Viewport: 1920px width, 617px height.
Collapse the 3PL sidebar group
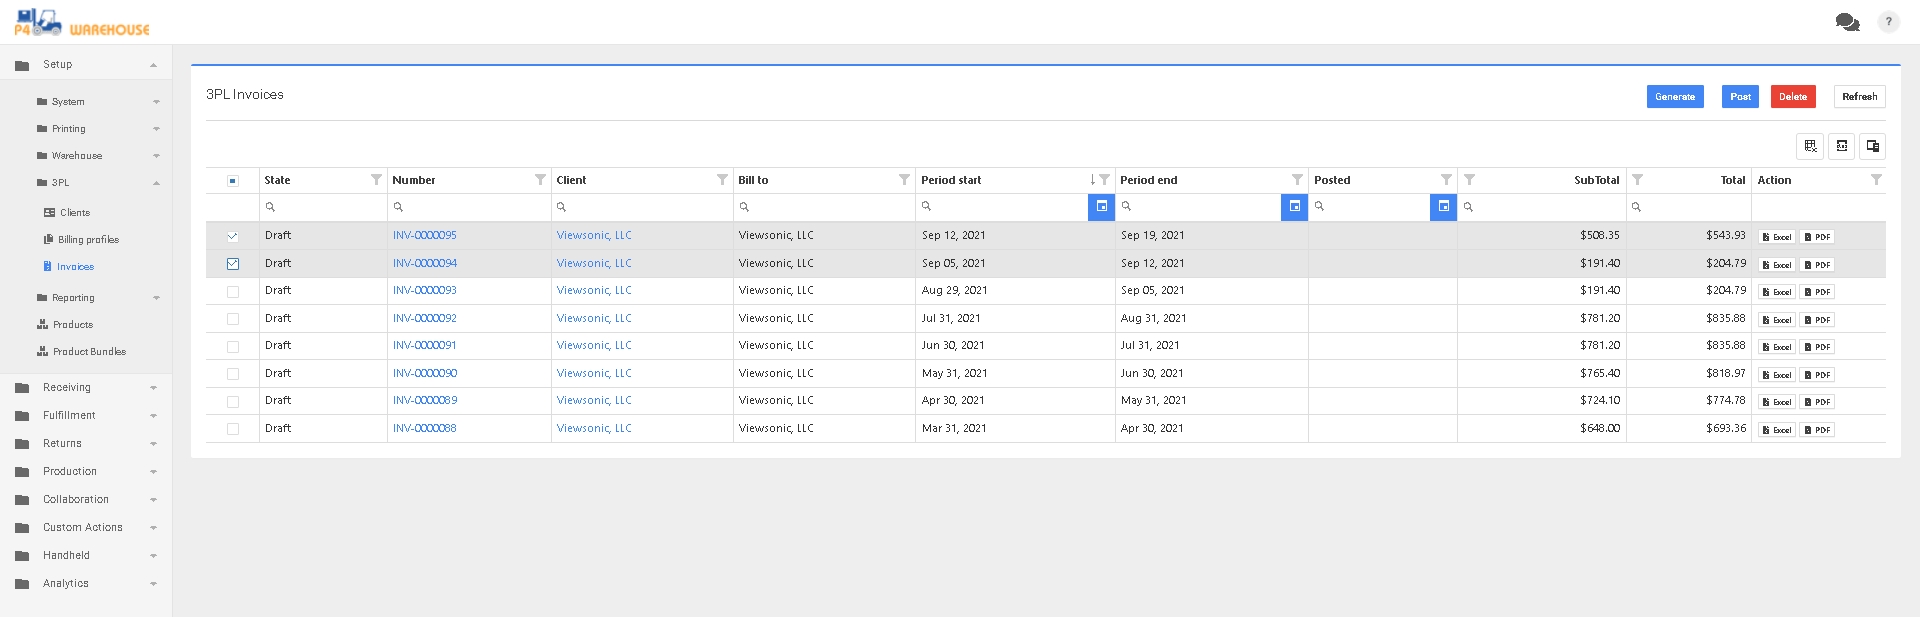click(x=60, y=183)
